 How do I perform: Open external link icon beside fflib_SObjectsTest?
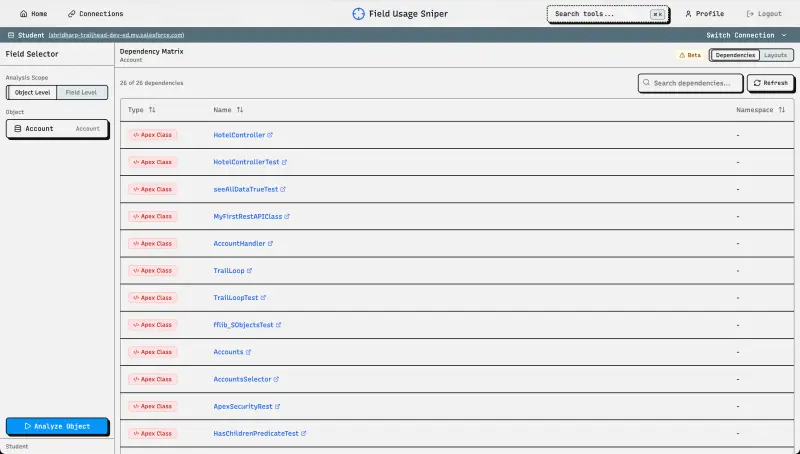click(278, 325)
